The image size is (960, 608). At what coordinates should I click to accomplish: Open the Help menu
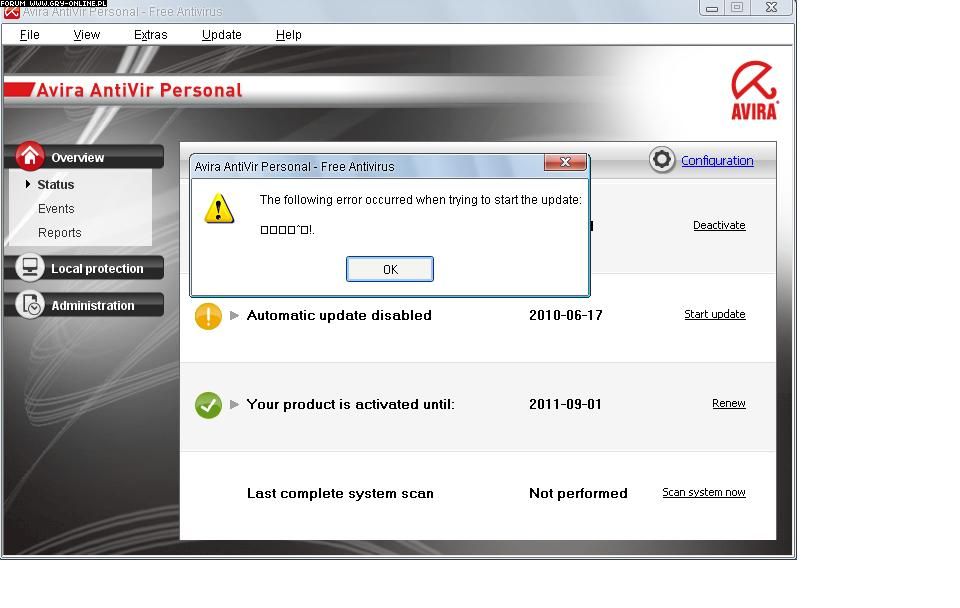[x=288, y=35]
